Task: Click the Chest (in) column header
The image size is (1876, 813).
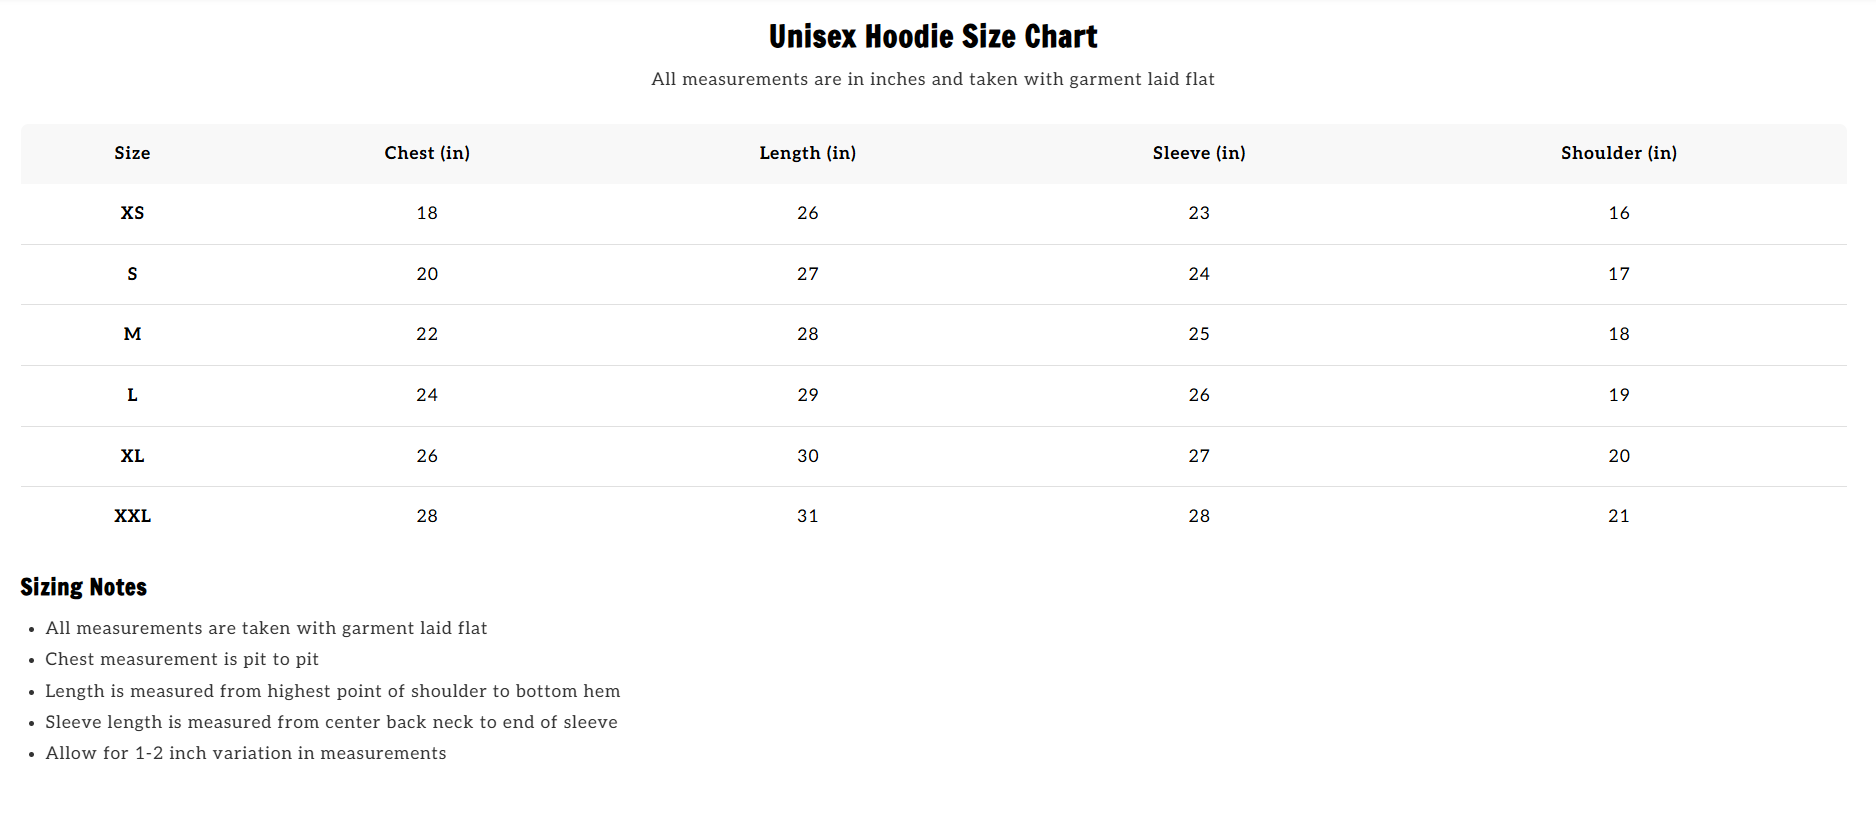Action: (x=427, y=153)
